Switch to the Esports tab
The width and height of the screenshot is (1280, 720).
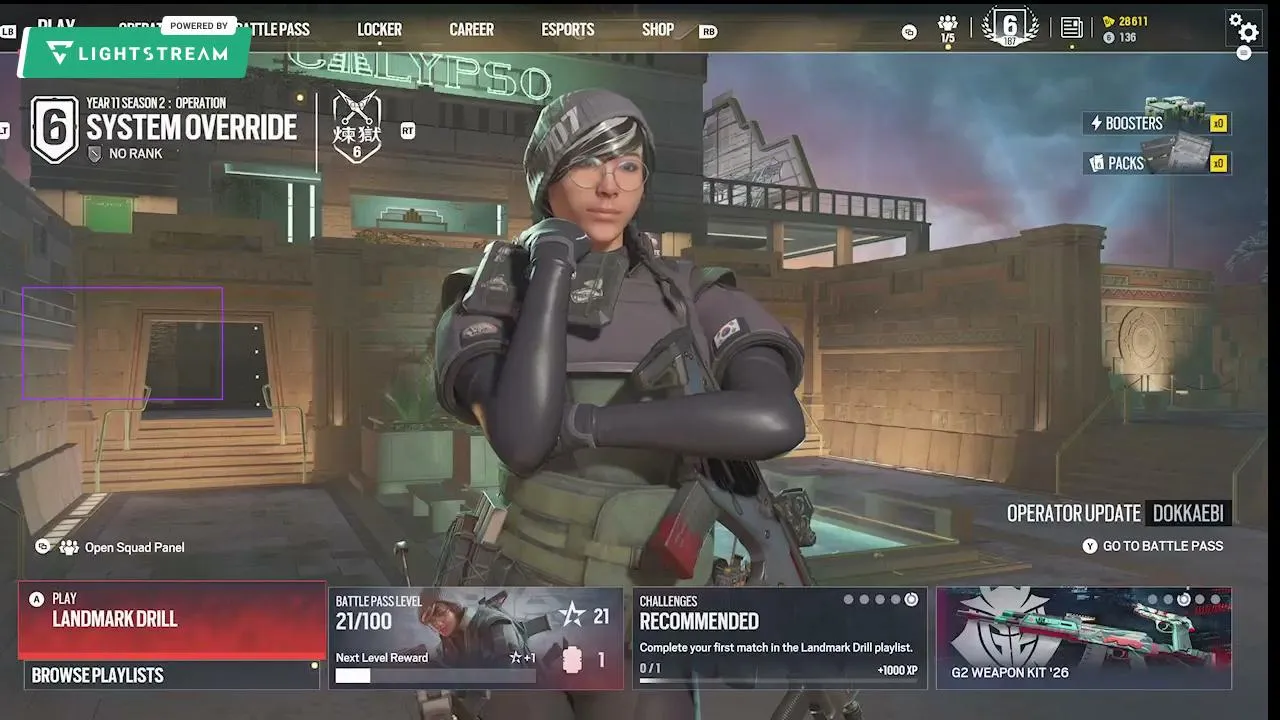pyautogui.click(x=568, y=29)
